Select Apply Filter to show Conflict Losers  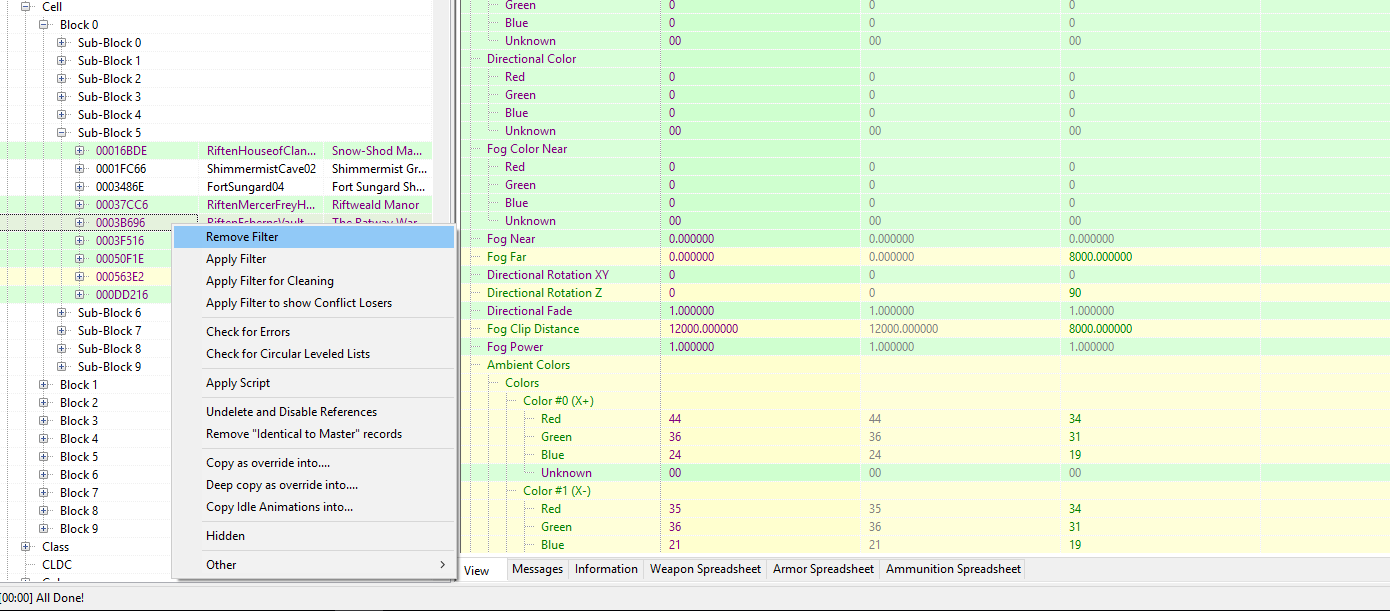click(x=313, y=303)
